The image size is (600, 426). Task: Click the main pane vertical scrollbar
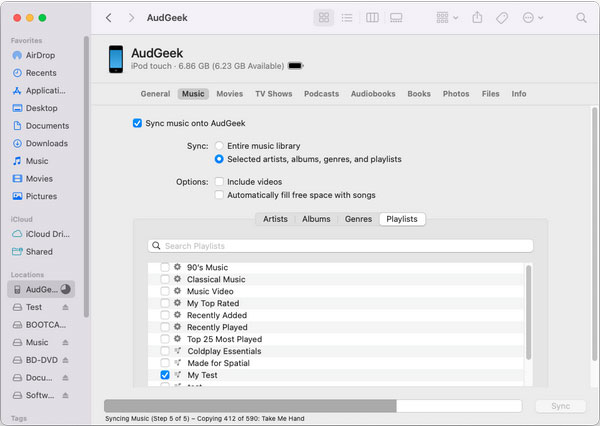click(594, 234)
